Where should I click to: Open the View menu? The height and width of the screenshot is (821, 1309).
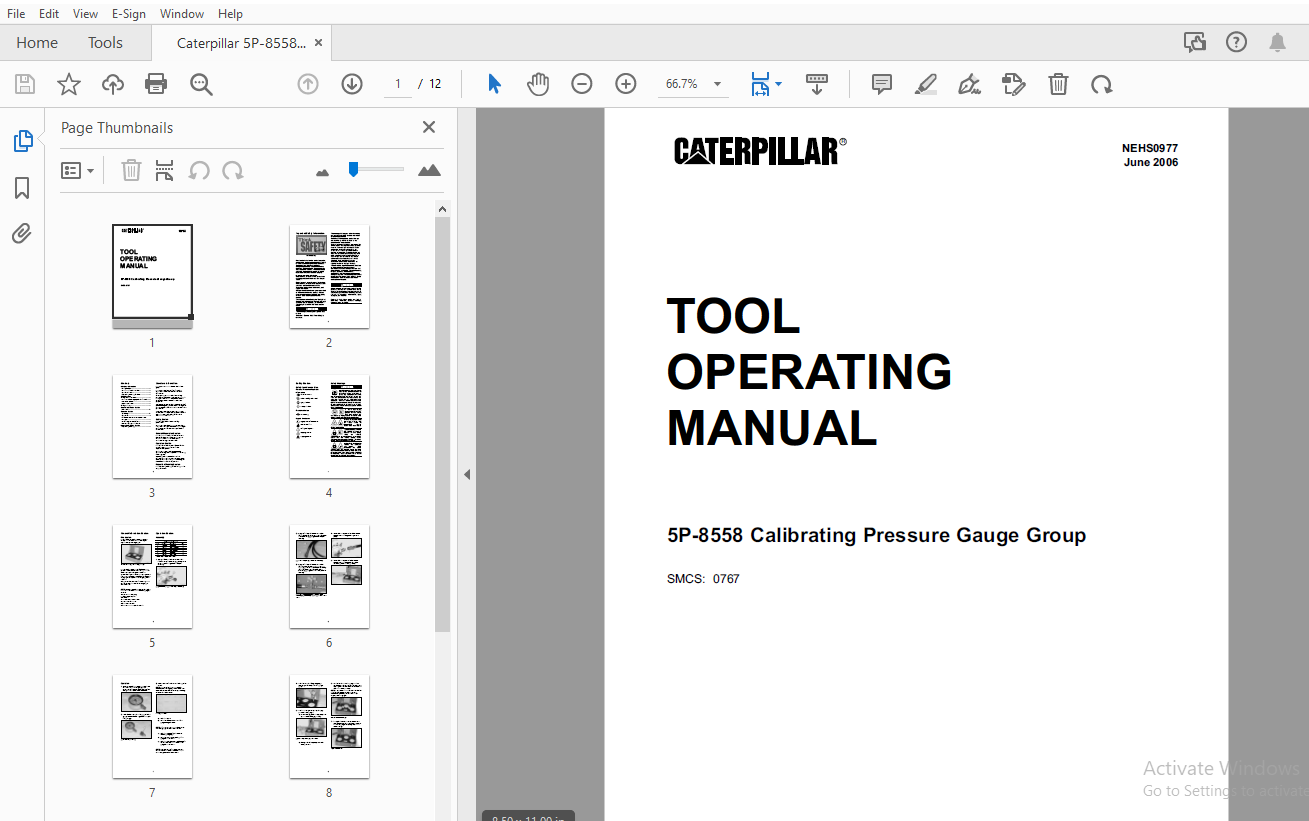pyautogui.click(x=86, y=14)
